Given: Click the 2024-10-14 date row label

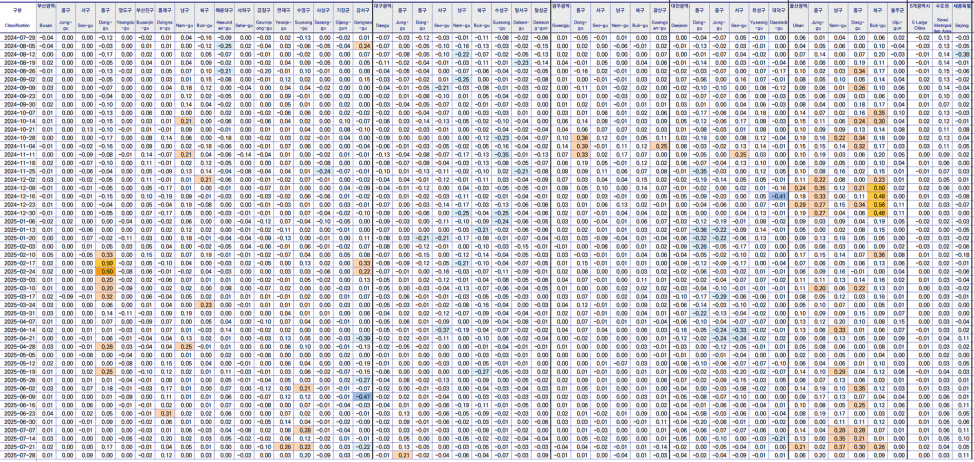Looking at the screenshot, I should [17, 121].
